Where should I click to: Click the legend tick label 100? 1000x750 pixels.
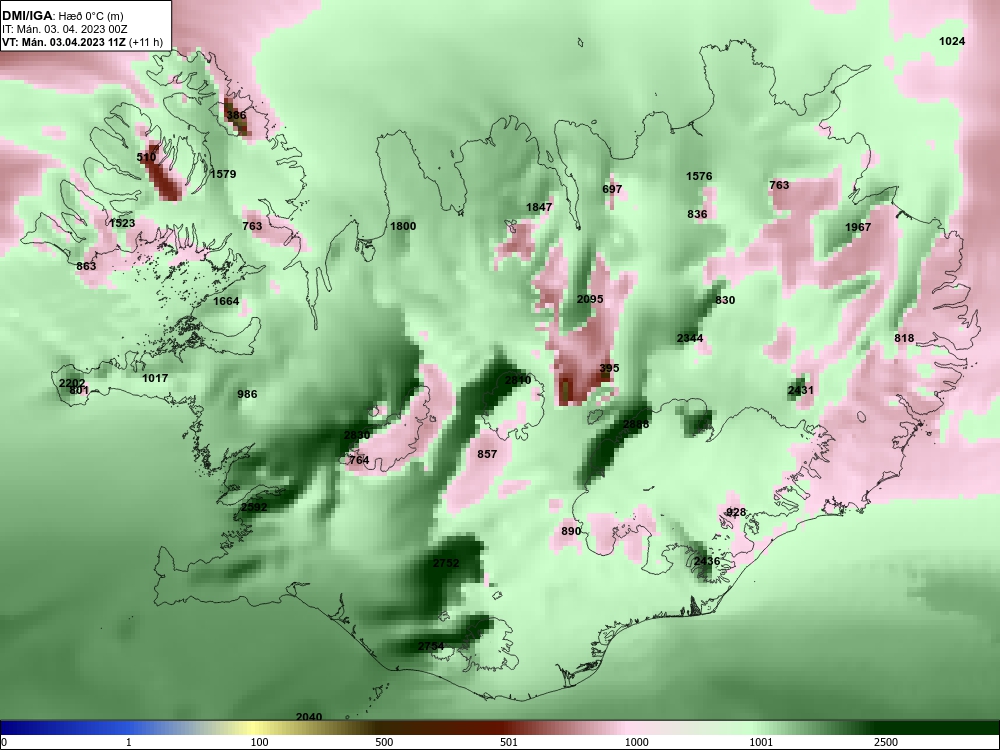pyautogui.click(x=259, y=742)
